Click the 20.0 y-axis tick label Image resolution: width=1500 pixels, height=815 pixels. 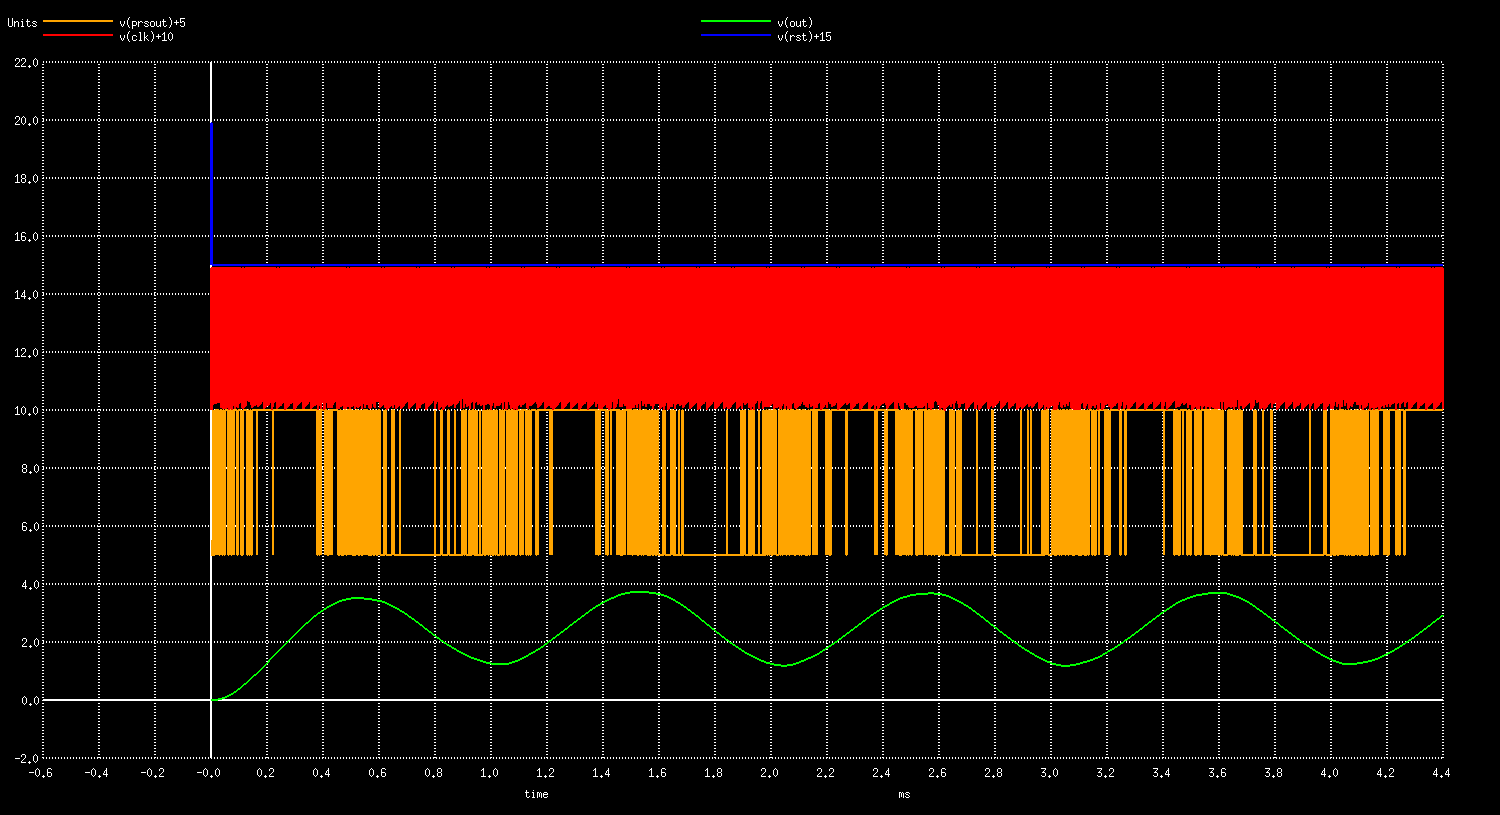[x=27, y=121]
